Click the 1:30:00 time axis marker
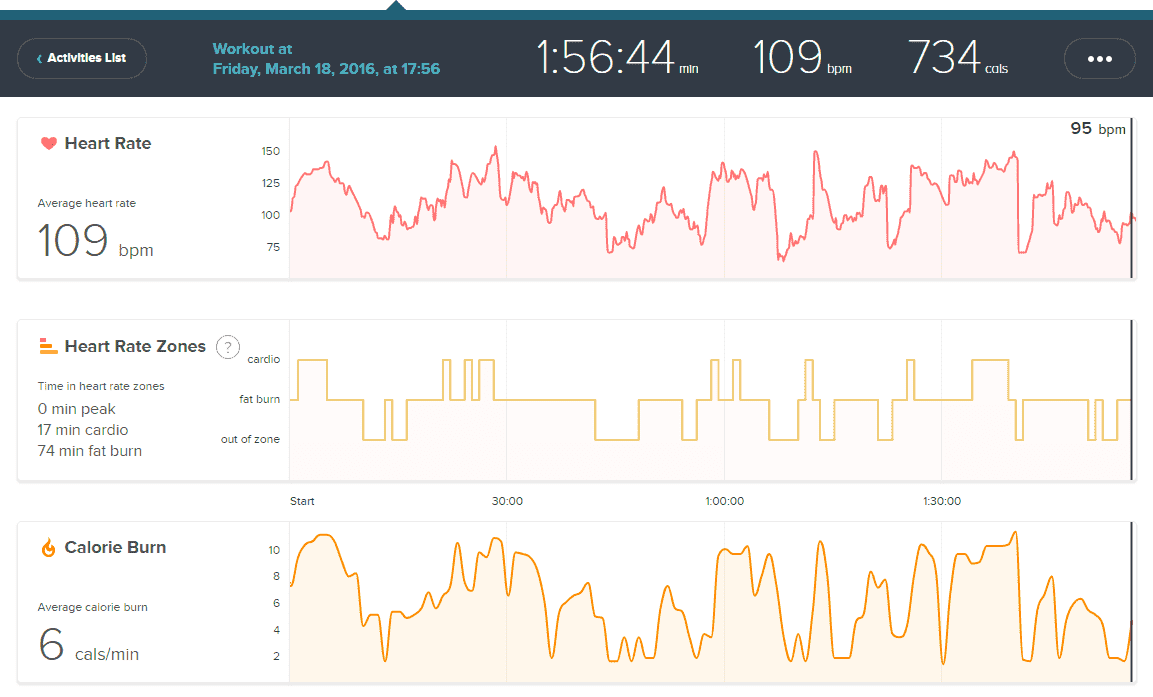 [x=941, y=501]
